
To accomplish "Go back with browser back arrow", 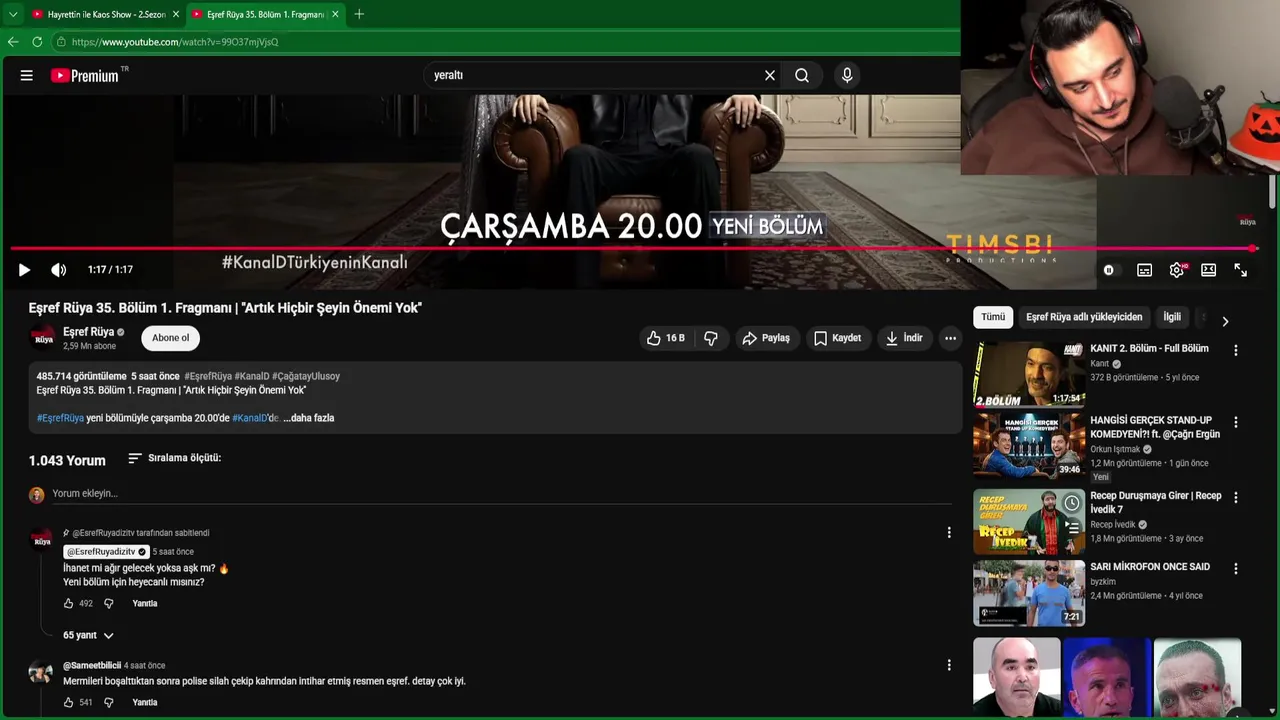I will [13, 42].
